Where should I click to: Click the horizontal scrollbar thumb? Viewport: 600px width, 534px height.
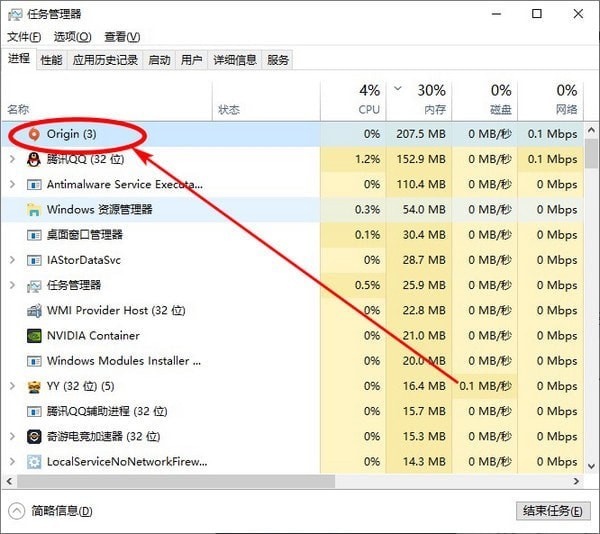coord(176,481)
